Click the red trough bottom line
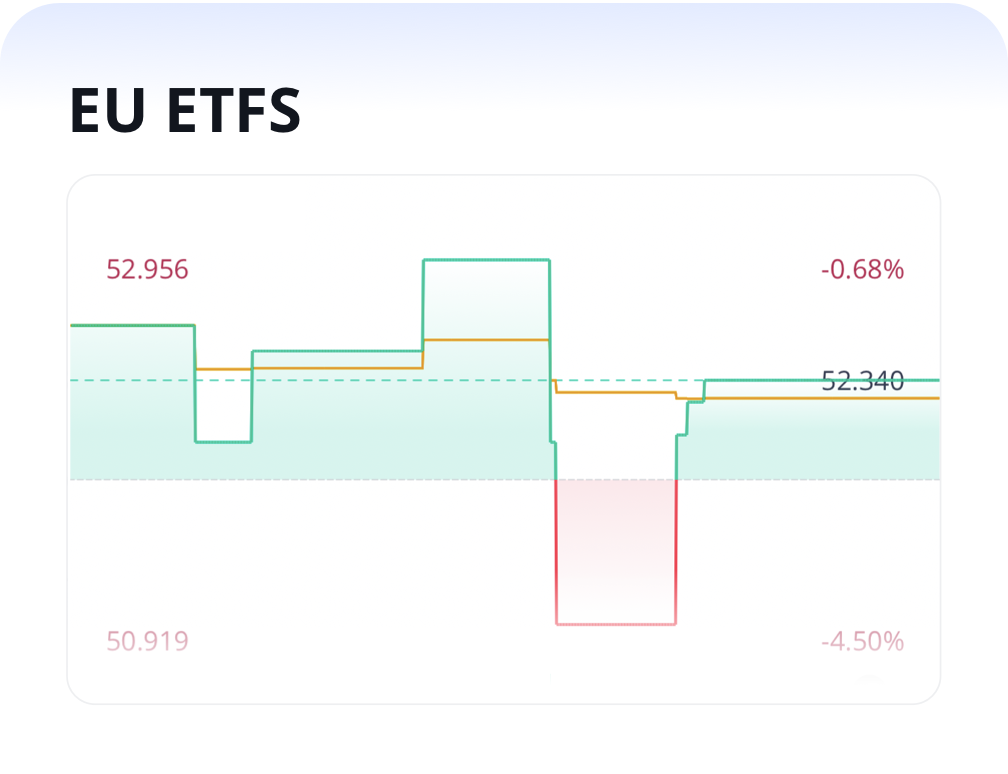This screenshot has width=1008, height=774. (616, 624)
